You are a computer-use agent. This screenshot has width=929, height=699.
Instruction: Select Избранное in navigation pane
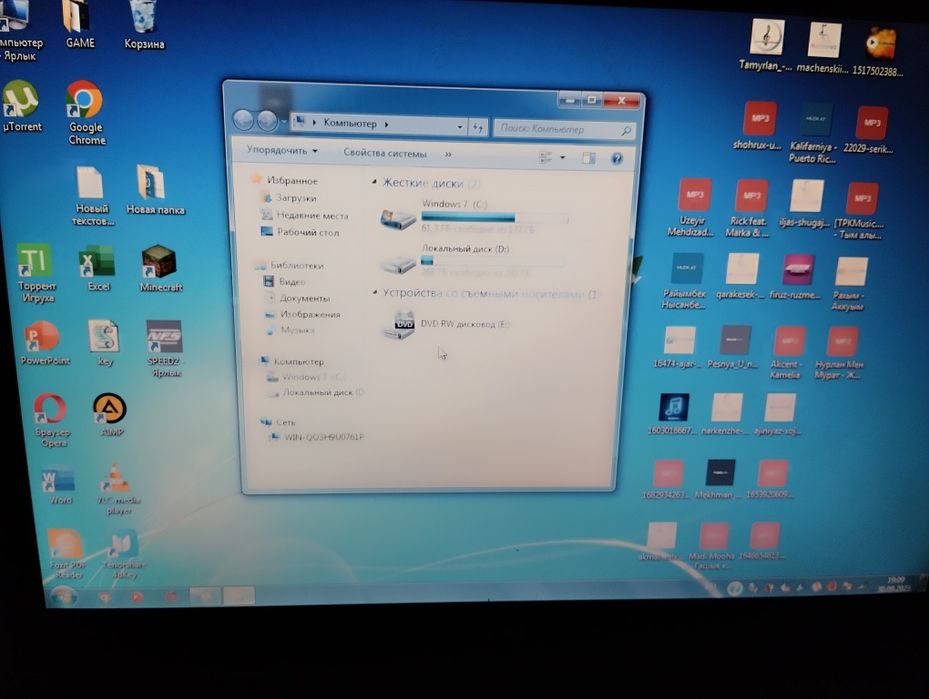pyautogui.click(x=291, y=180)
